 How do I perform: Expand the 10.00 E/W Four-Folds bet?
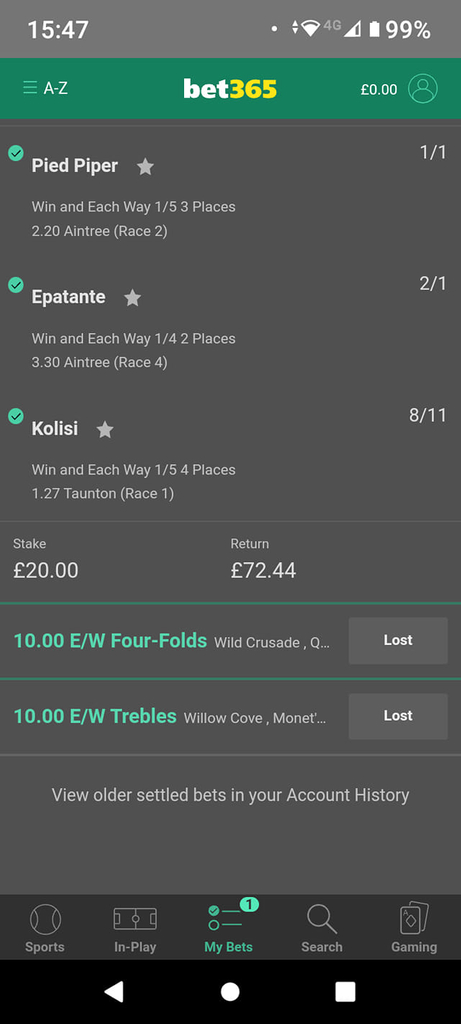tap(172, 641)
